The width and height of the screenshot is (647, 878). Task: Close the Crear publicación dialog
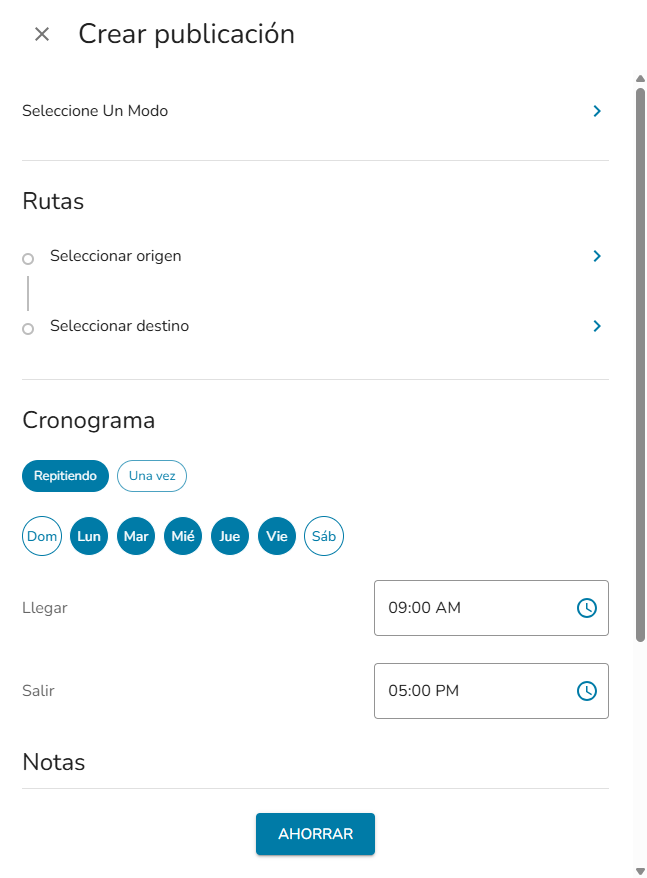coord(42,33)
